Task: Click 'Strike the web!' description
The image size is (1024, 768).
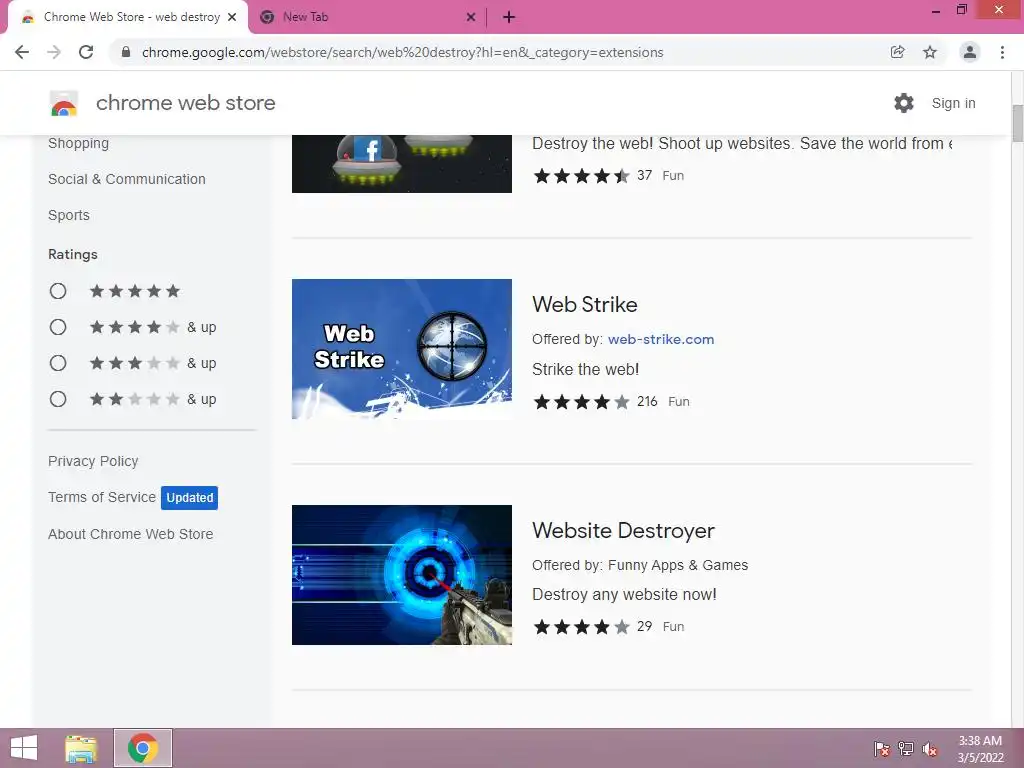Action: [x=585, y=369]
